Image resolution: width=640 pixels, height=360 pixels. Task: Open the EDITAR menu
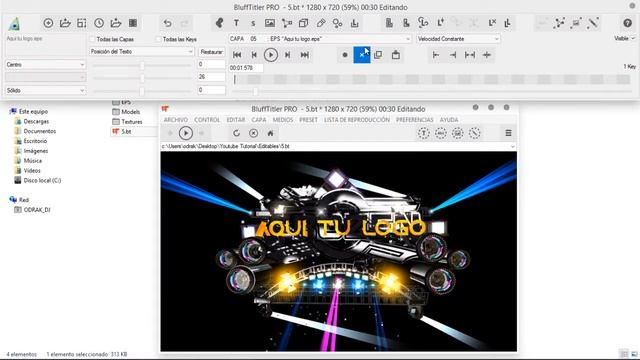point(236,120)
